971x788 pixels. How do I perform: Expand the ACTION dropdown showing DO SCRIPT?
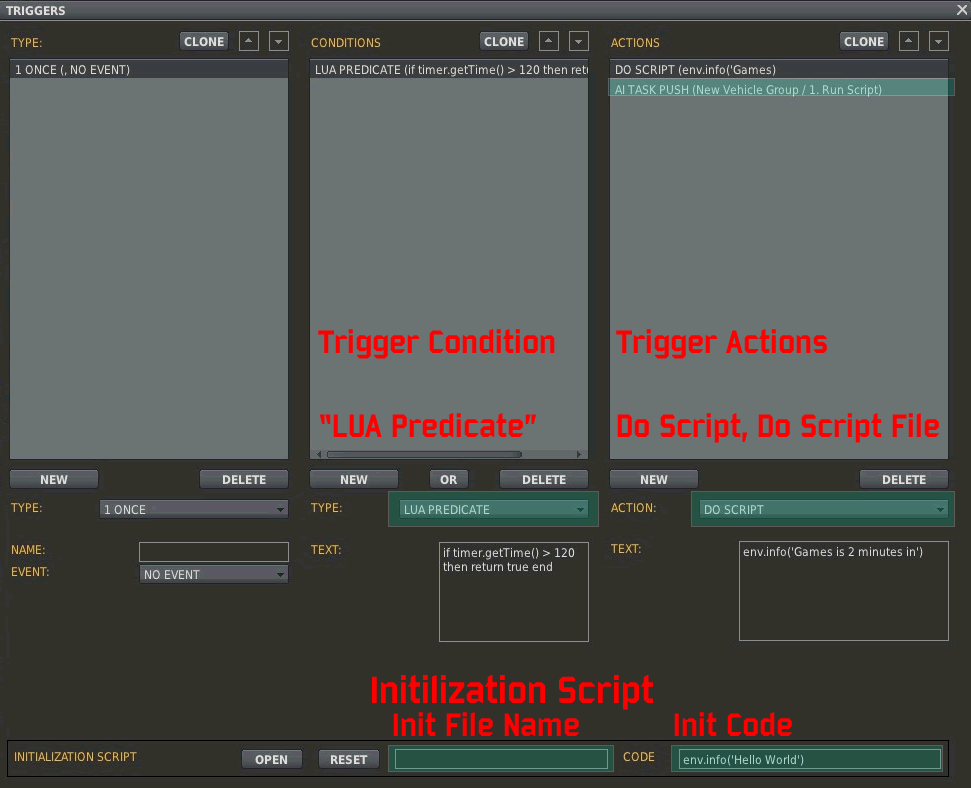point(823,509)
